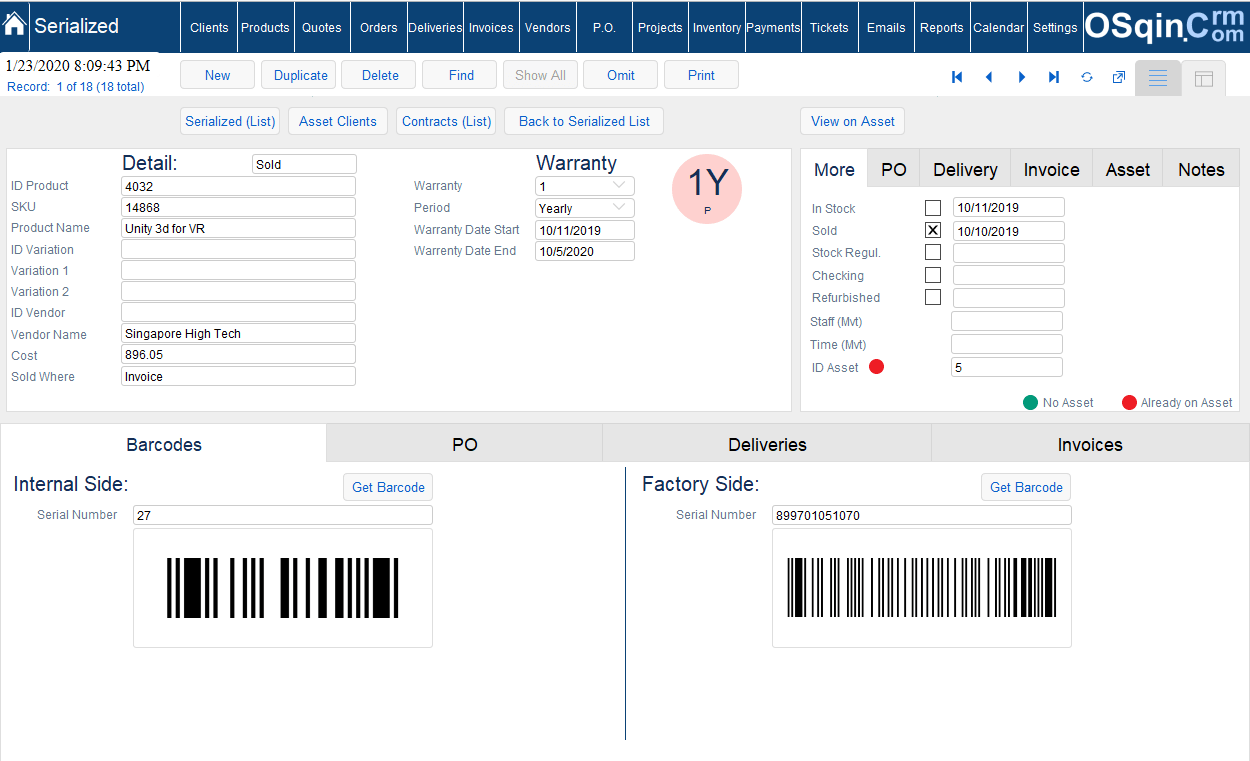1250x761 pixels.
Task: Go to previous record
Action: pos(989,77)
